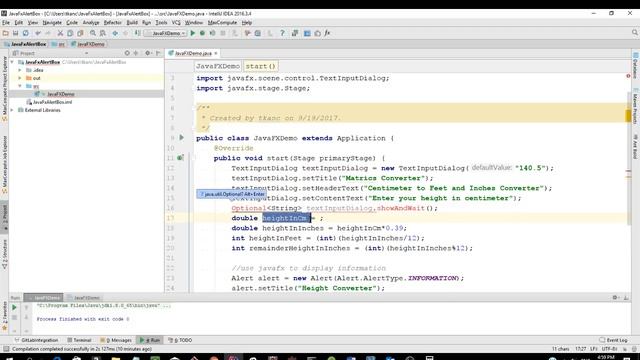Click override gutter icon beside start method

pos(180,158)
